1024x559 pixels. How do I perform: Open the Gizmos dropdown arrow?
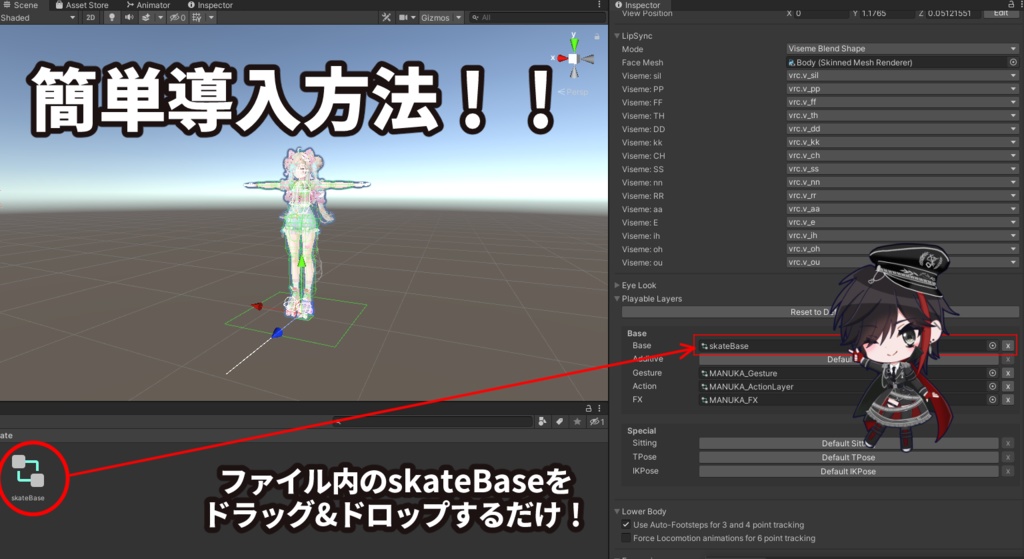tap(458, 18)
